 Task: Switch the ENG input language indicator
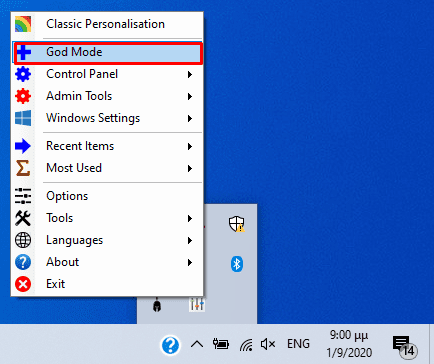(x=298, y=344)
